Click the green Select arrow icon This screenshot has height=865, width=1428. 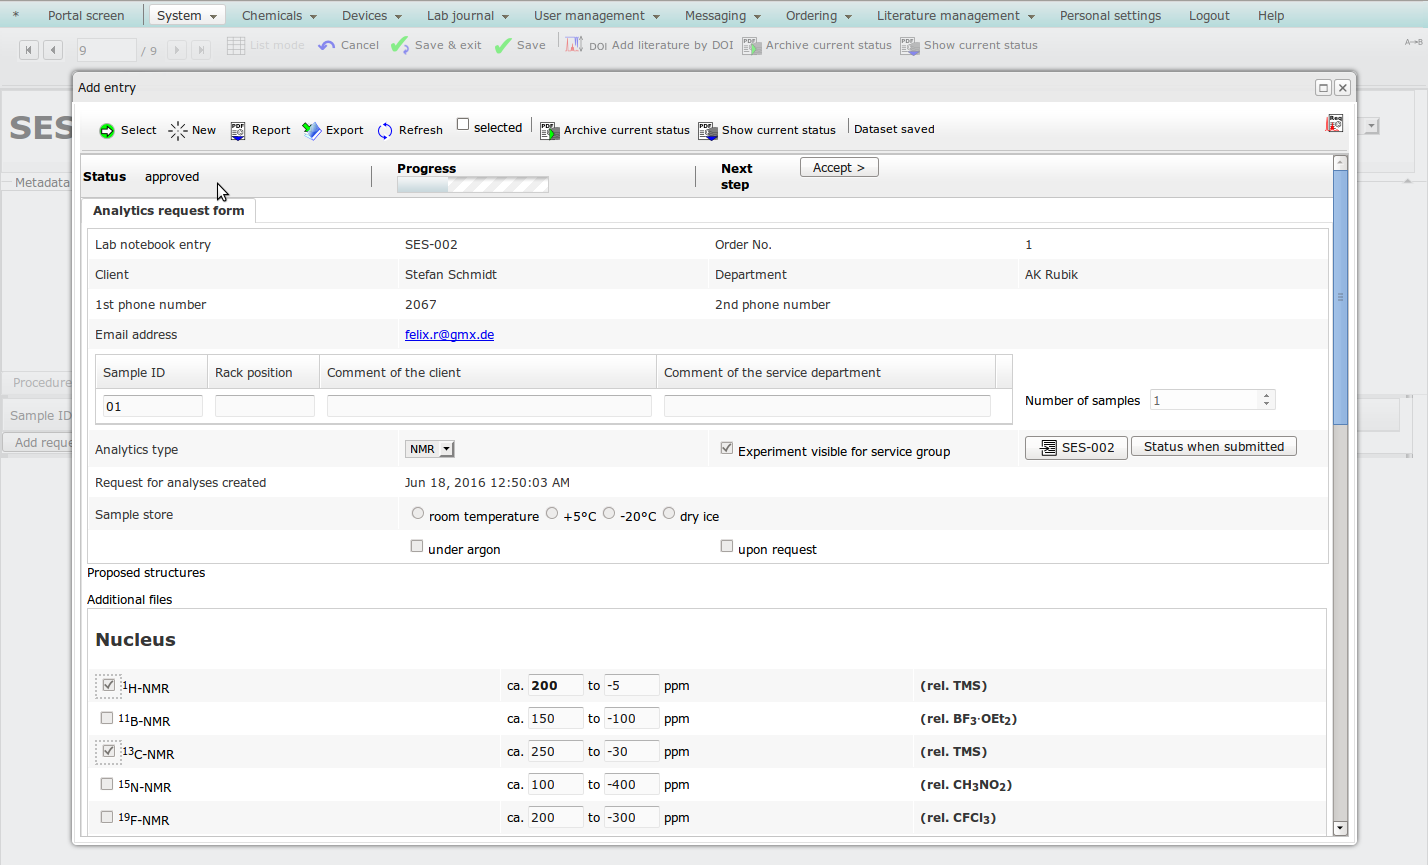click(x=107, y=131)
